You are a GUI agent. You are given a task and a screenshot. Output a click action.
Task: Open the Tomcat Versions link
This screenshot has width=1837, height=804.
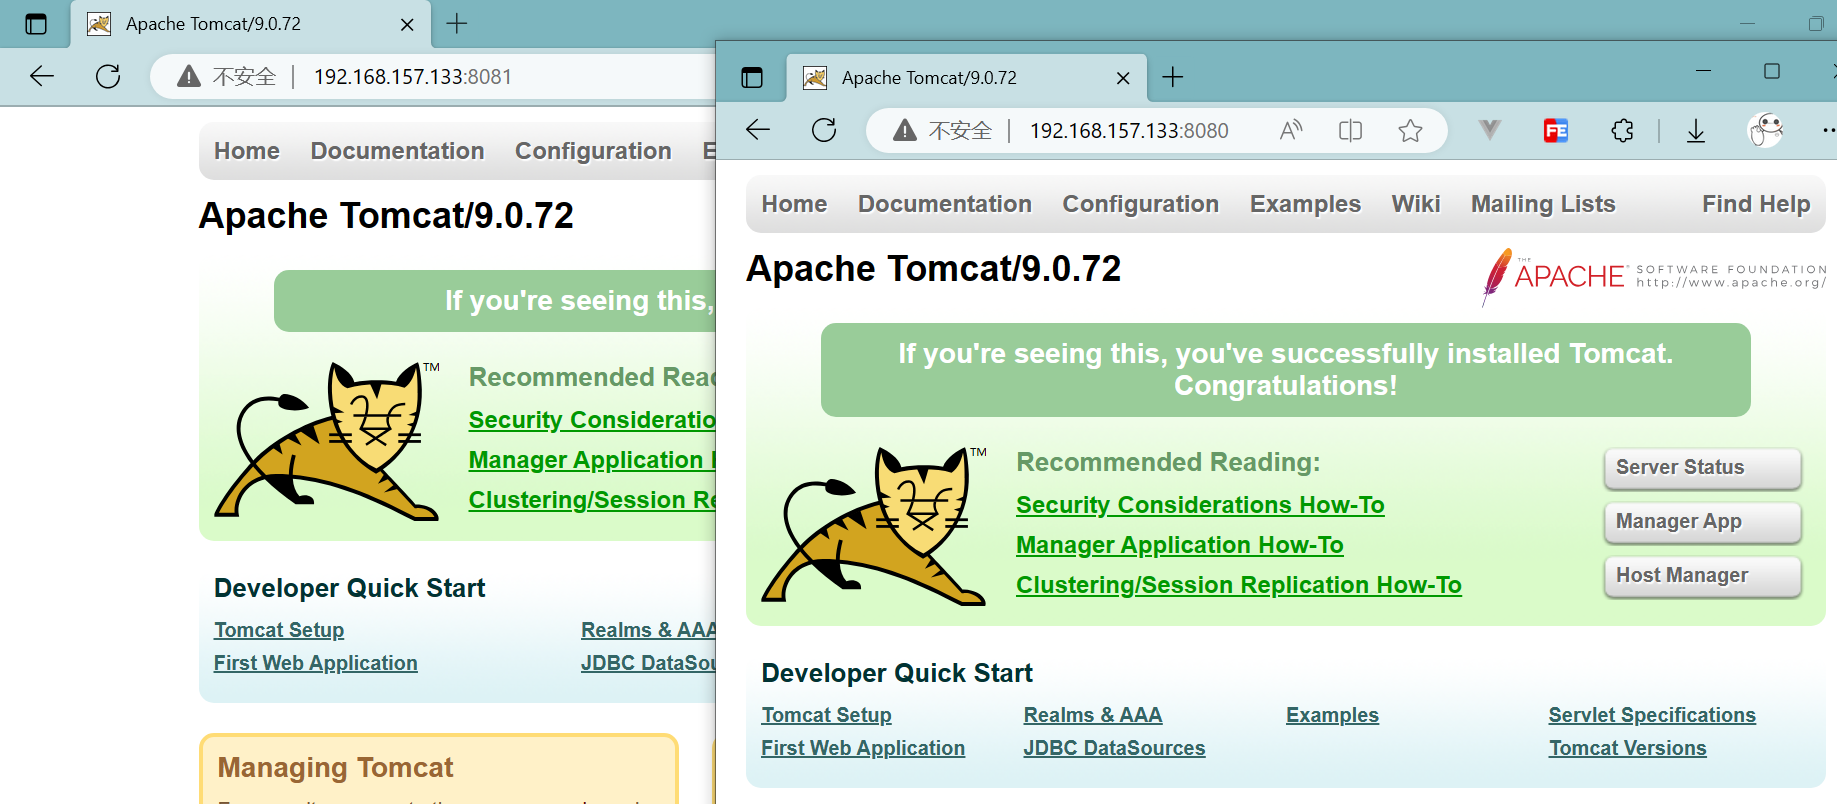point(1628,748)
